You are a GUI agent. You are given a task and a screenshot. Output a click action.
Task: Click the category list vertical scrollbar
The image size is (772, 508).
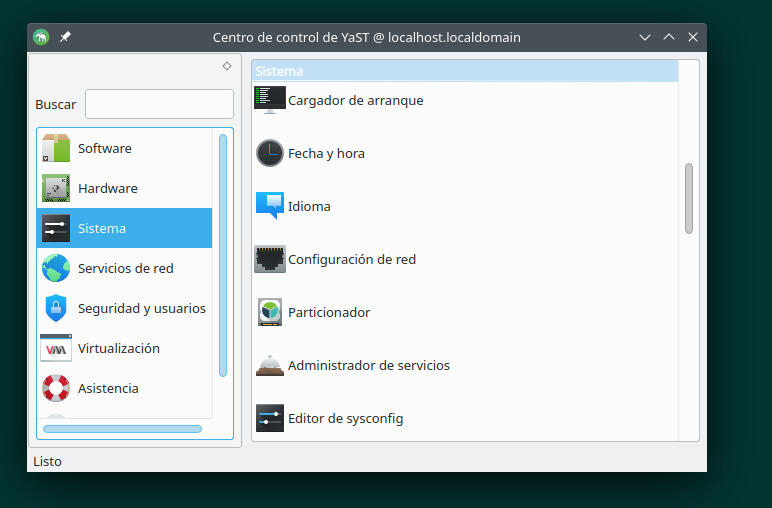point(223,255)
